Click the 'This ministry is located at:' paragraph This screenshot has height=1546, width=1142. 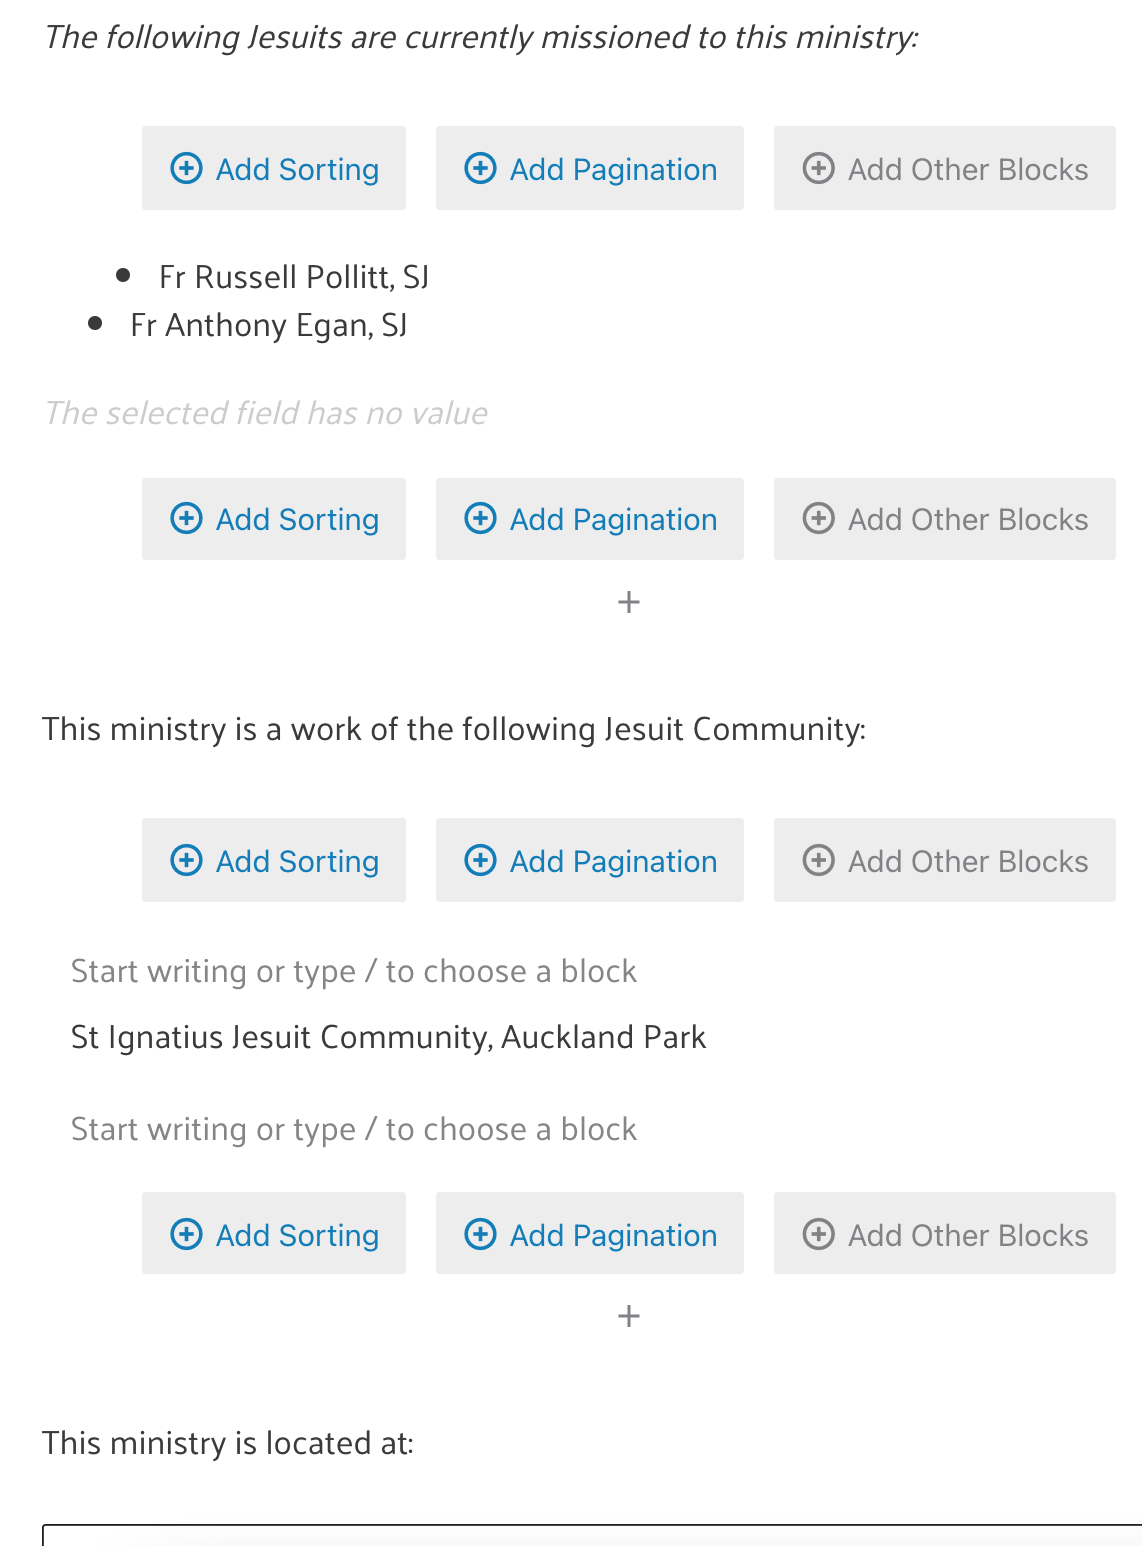point(228,1443)
